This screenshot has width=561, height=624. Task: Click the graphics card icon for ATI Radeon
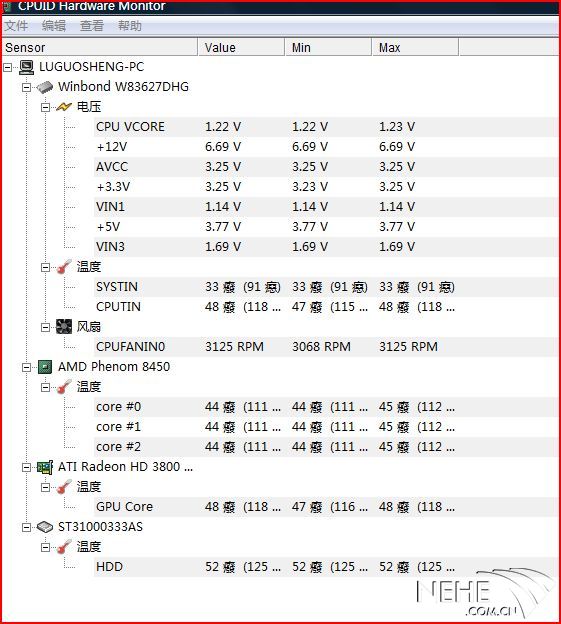[x=45, y=467]
